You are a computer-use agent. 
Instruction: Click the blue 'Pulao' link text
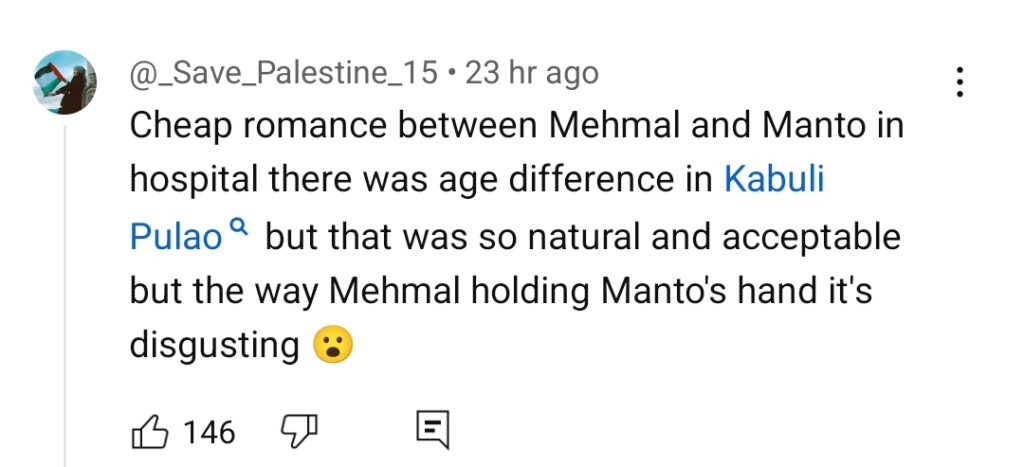point(175,237)
